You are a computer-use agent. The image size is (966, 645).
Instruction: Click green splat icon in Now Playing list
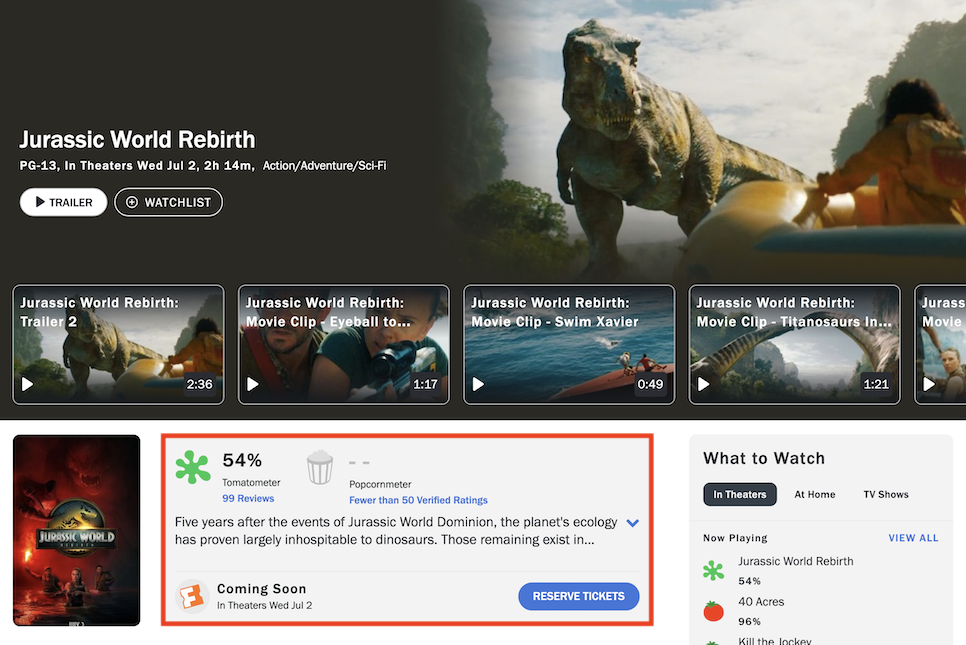pyautogui.click(x=713, y=570)
